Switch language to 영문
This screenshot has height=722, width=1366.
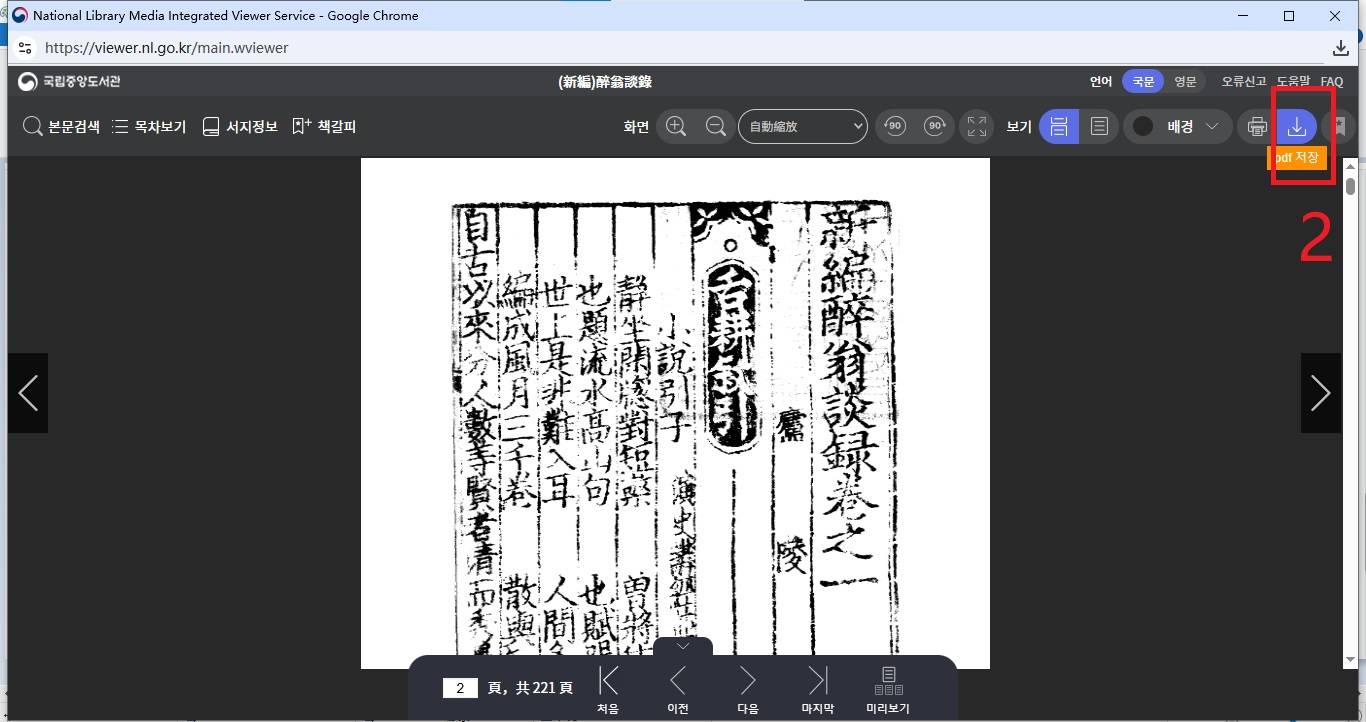[1185, 82]
